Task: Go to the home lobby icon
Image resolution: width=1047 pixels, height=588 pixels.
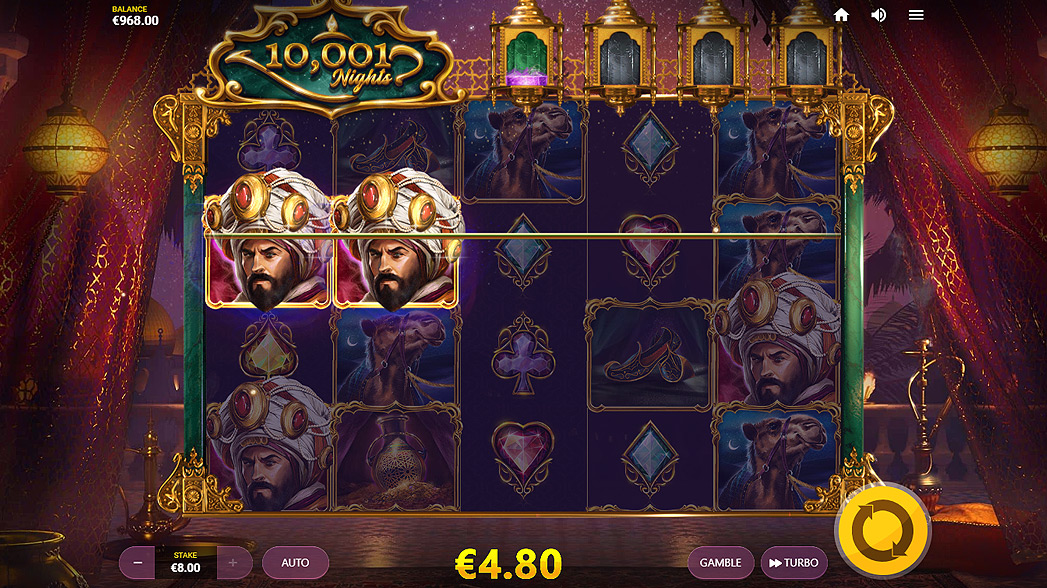Action: (841, 15)
